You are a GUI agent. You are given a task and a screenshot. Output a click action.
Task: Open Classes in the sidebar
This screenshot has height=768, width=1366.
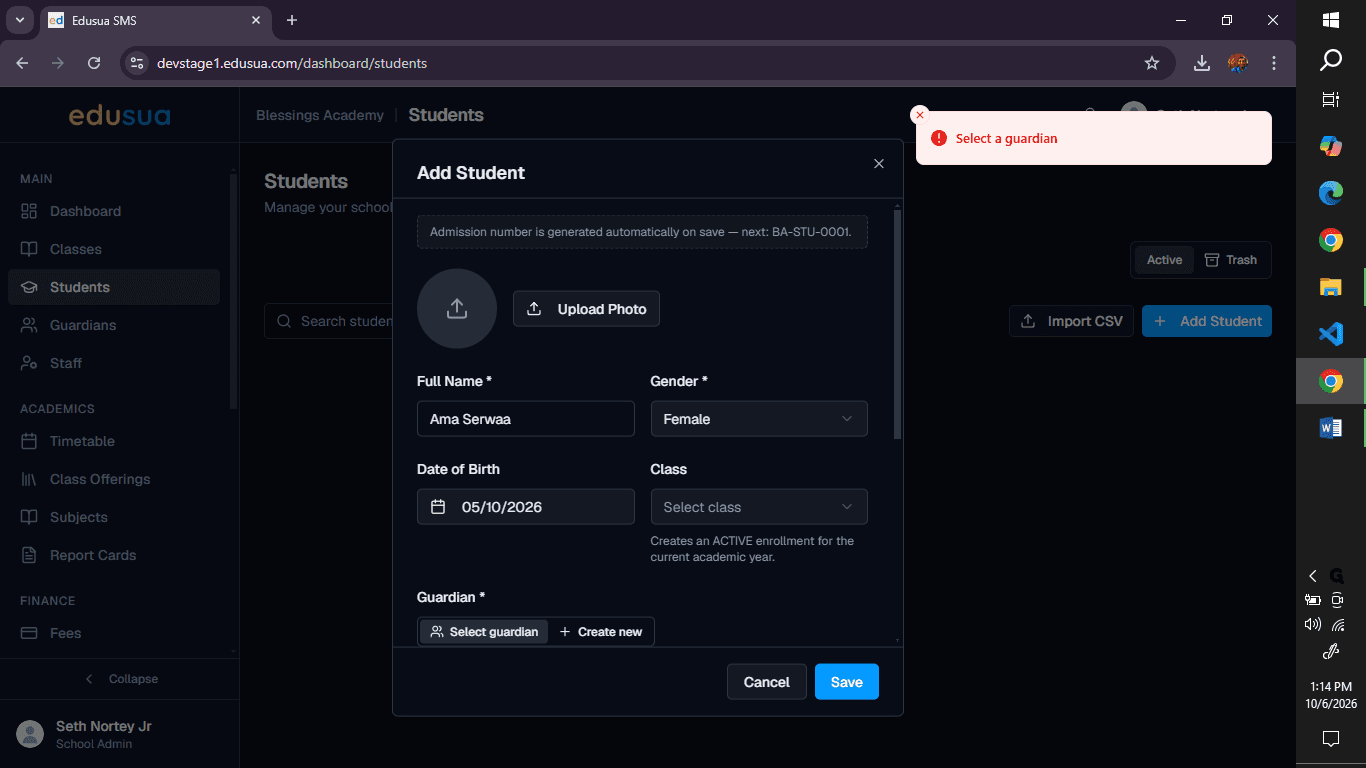(113, 249)
